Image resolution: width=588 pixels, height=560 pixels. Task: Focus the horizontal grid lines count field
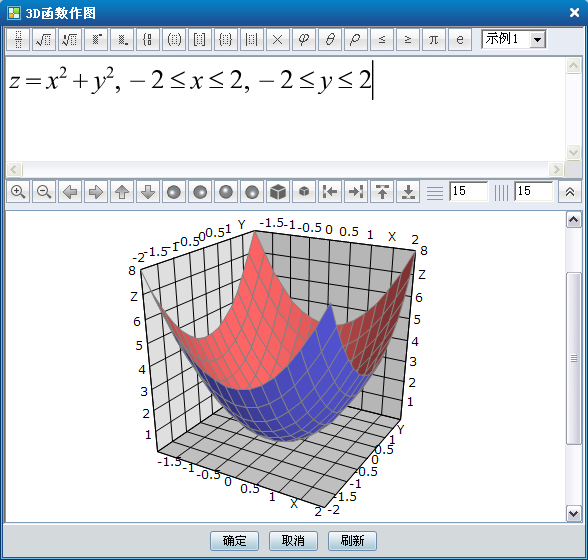(468, 191)
